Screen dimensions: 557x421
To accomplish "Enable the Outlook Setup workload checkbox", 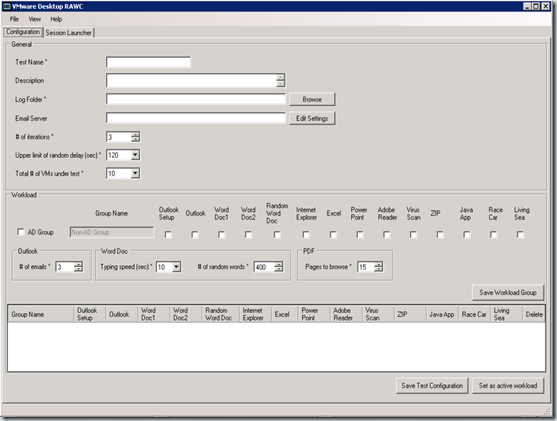I will [168, 235].
